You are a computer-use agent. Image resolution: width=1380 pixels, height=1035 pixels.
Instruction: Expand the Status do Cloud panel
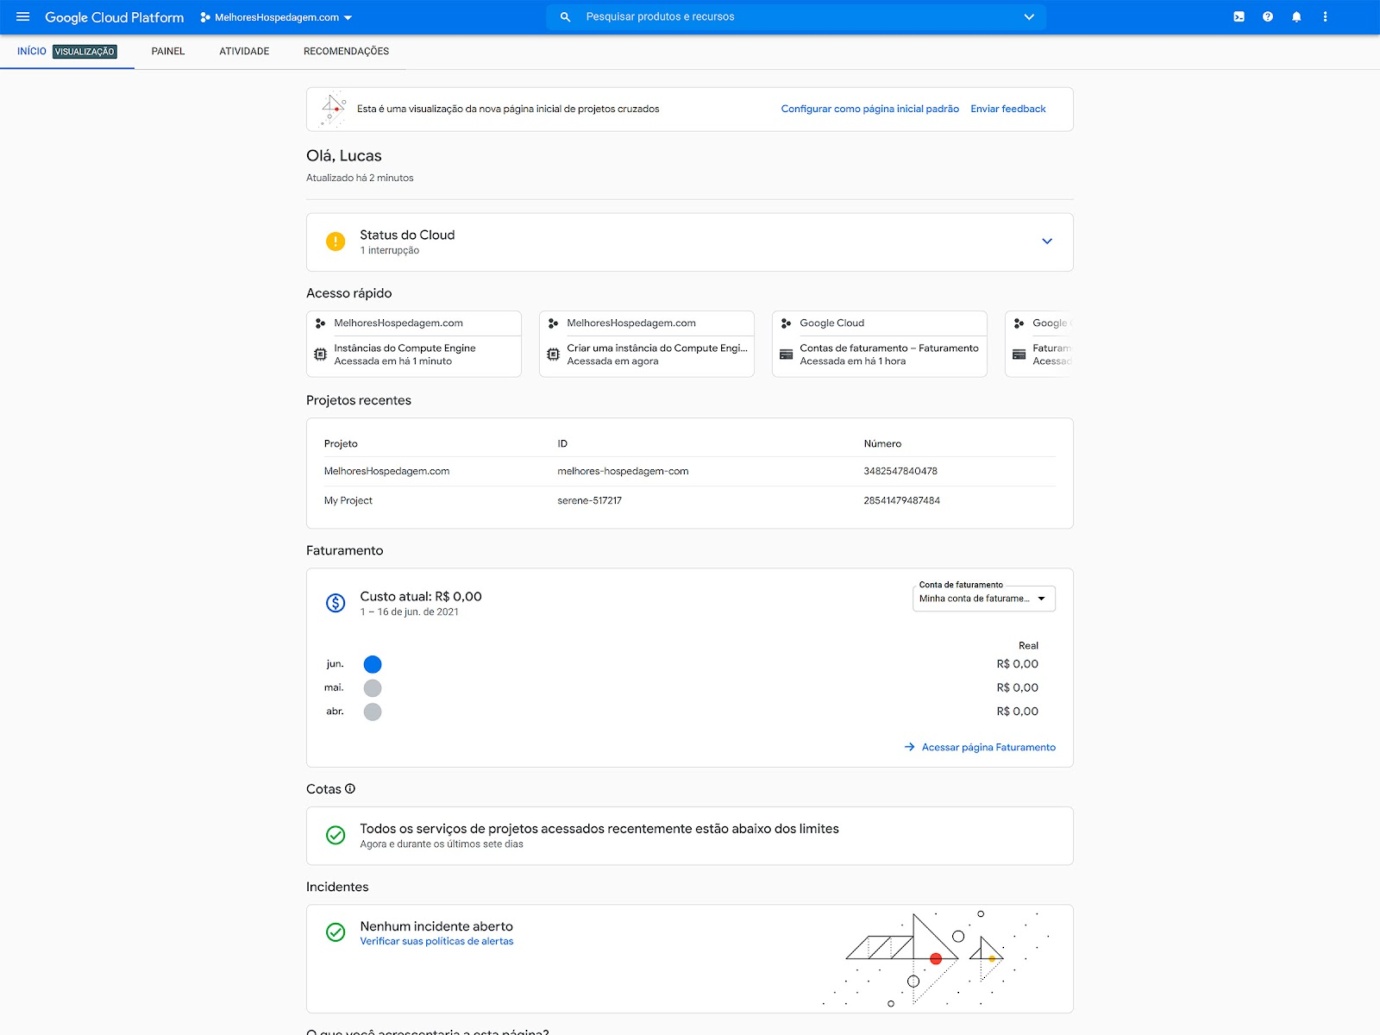click(1047, 241)
